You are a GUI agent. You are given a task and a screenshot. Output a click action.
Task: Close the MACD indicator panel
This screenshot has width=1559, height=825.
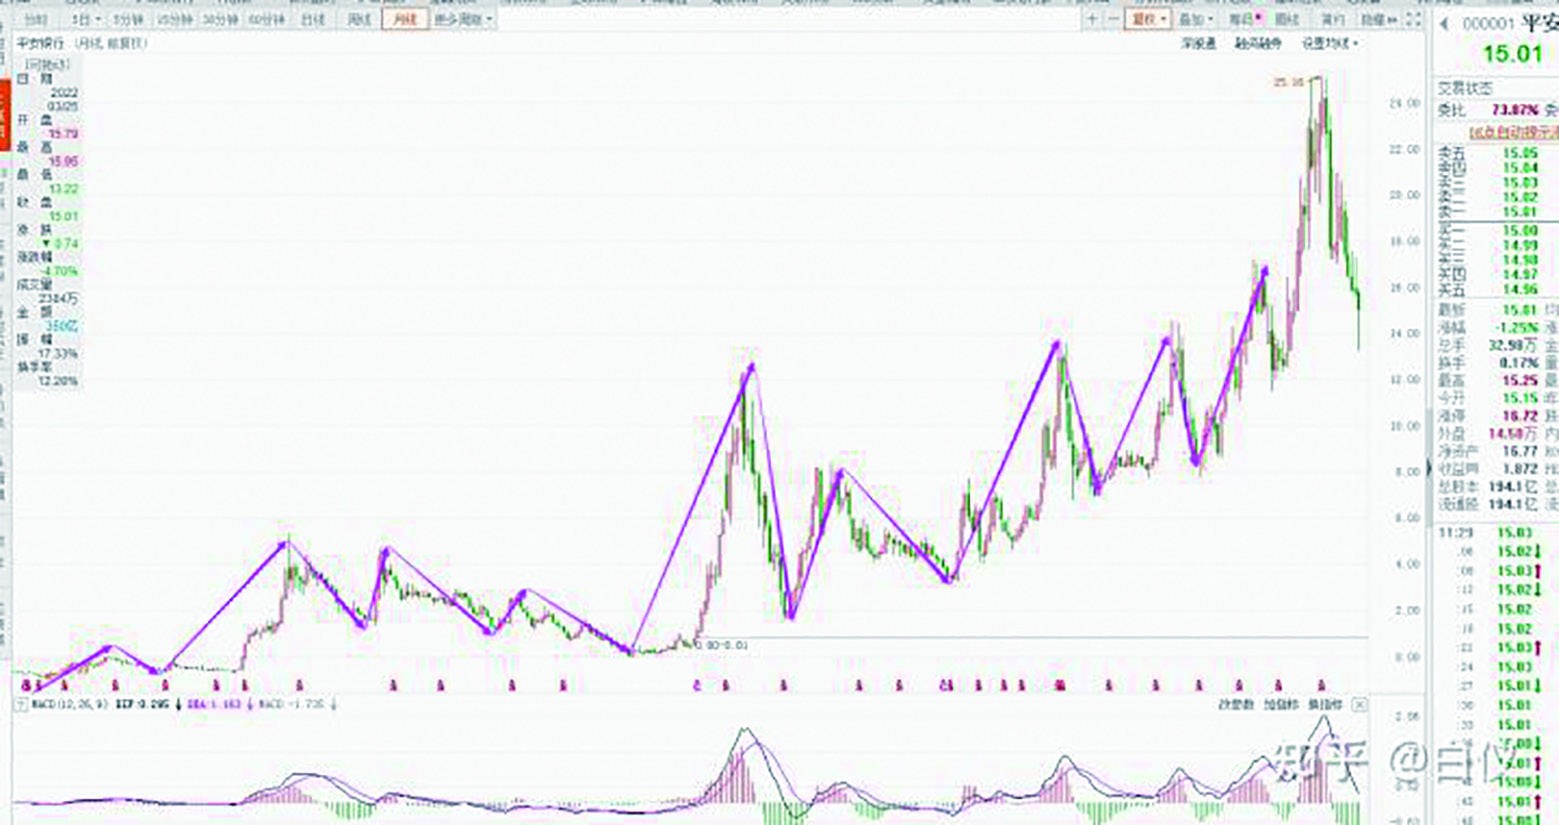[1360, 705]
